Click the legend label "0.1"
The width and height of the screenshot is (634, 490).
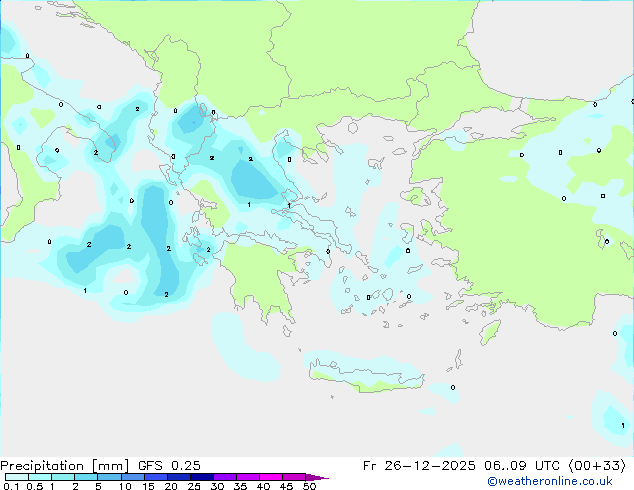[11, 486]
